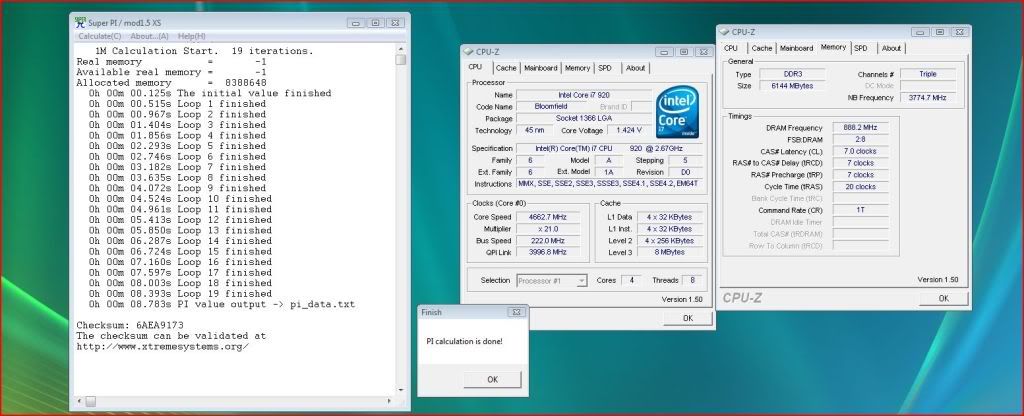The image size is (1024, 416).
Task: Select Cache tab in front CPU-Z window
Action: (505, 68)
